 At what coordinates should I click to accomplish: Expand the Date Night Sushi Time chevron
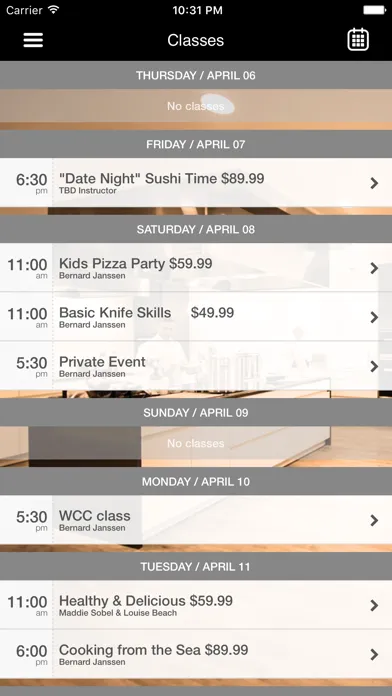click(374, 183)
